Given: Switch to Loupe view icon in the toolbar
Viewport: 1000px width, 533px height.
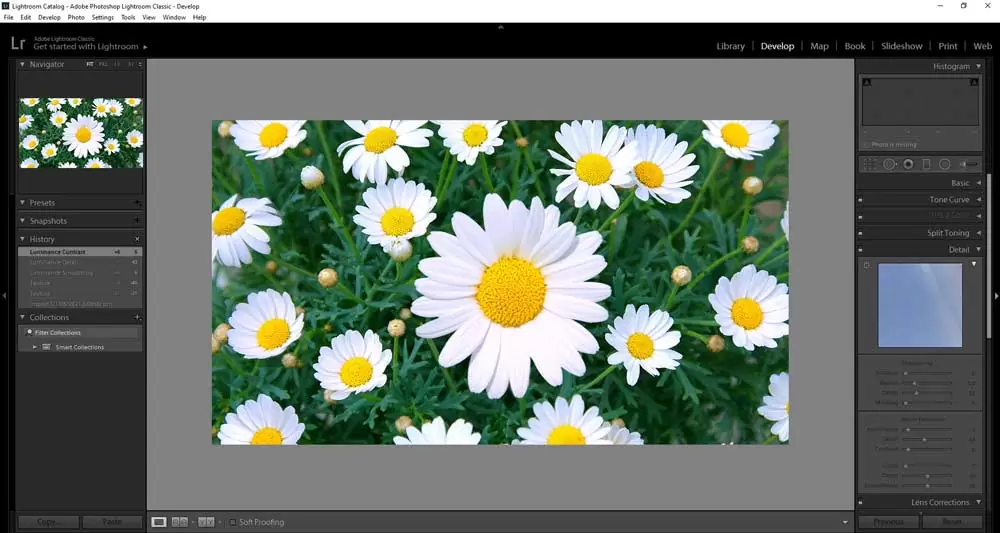Looking at the screenshot, I should point(159,522).
